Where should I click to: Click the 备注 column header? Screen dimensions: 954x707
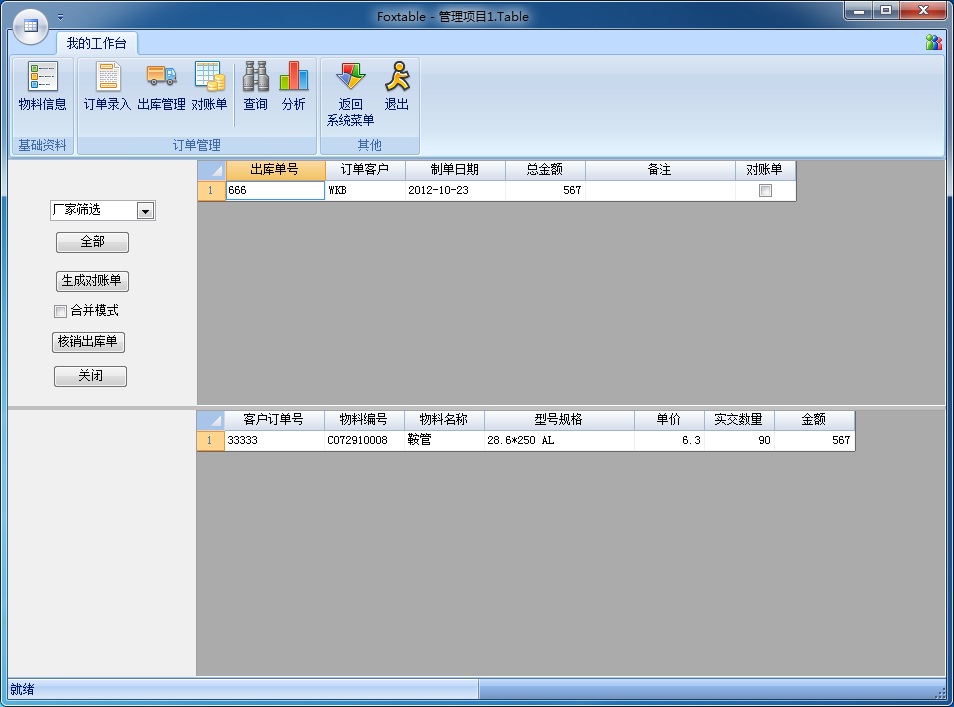coord(660,170)
